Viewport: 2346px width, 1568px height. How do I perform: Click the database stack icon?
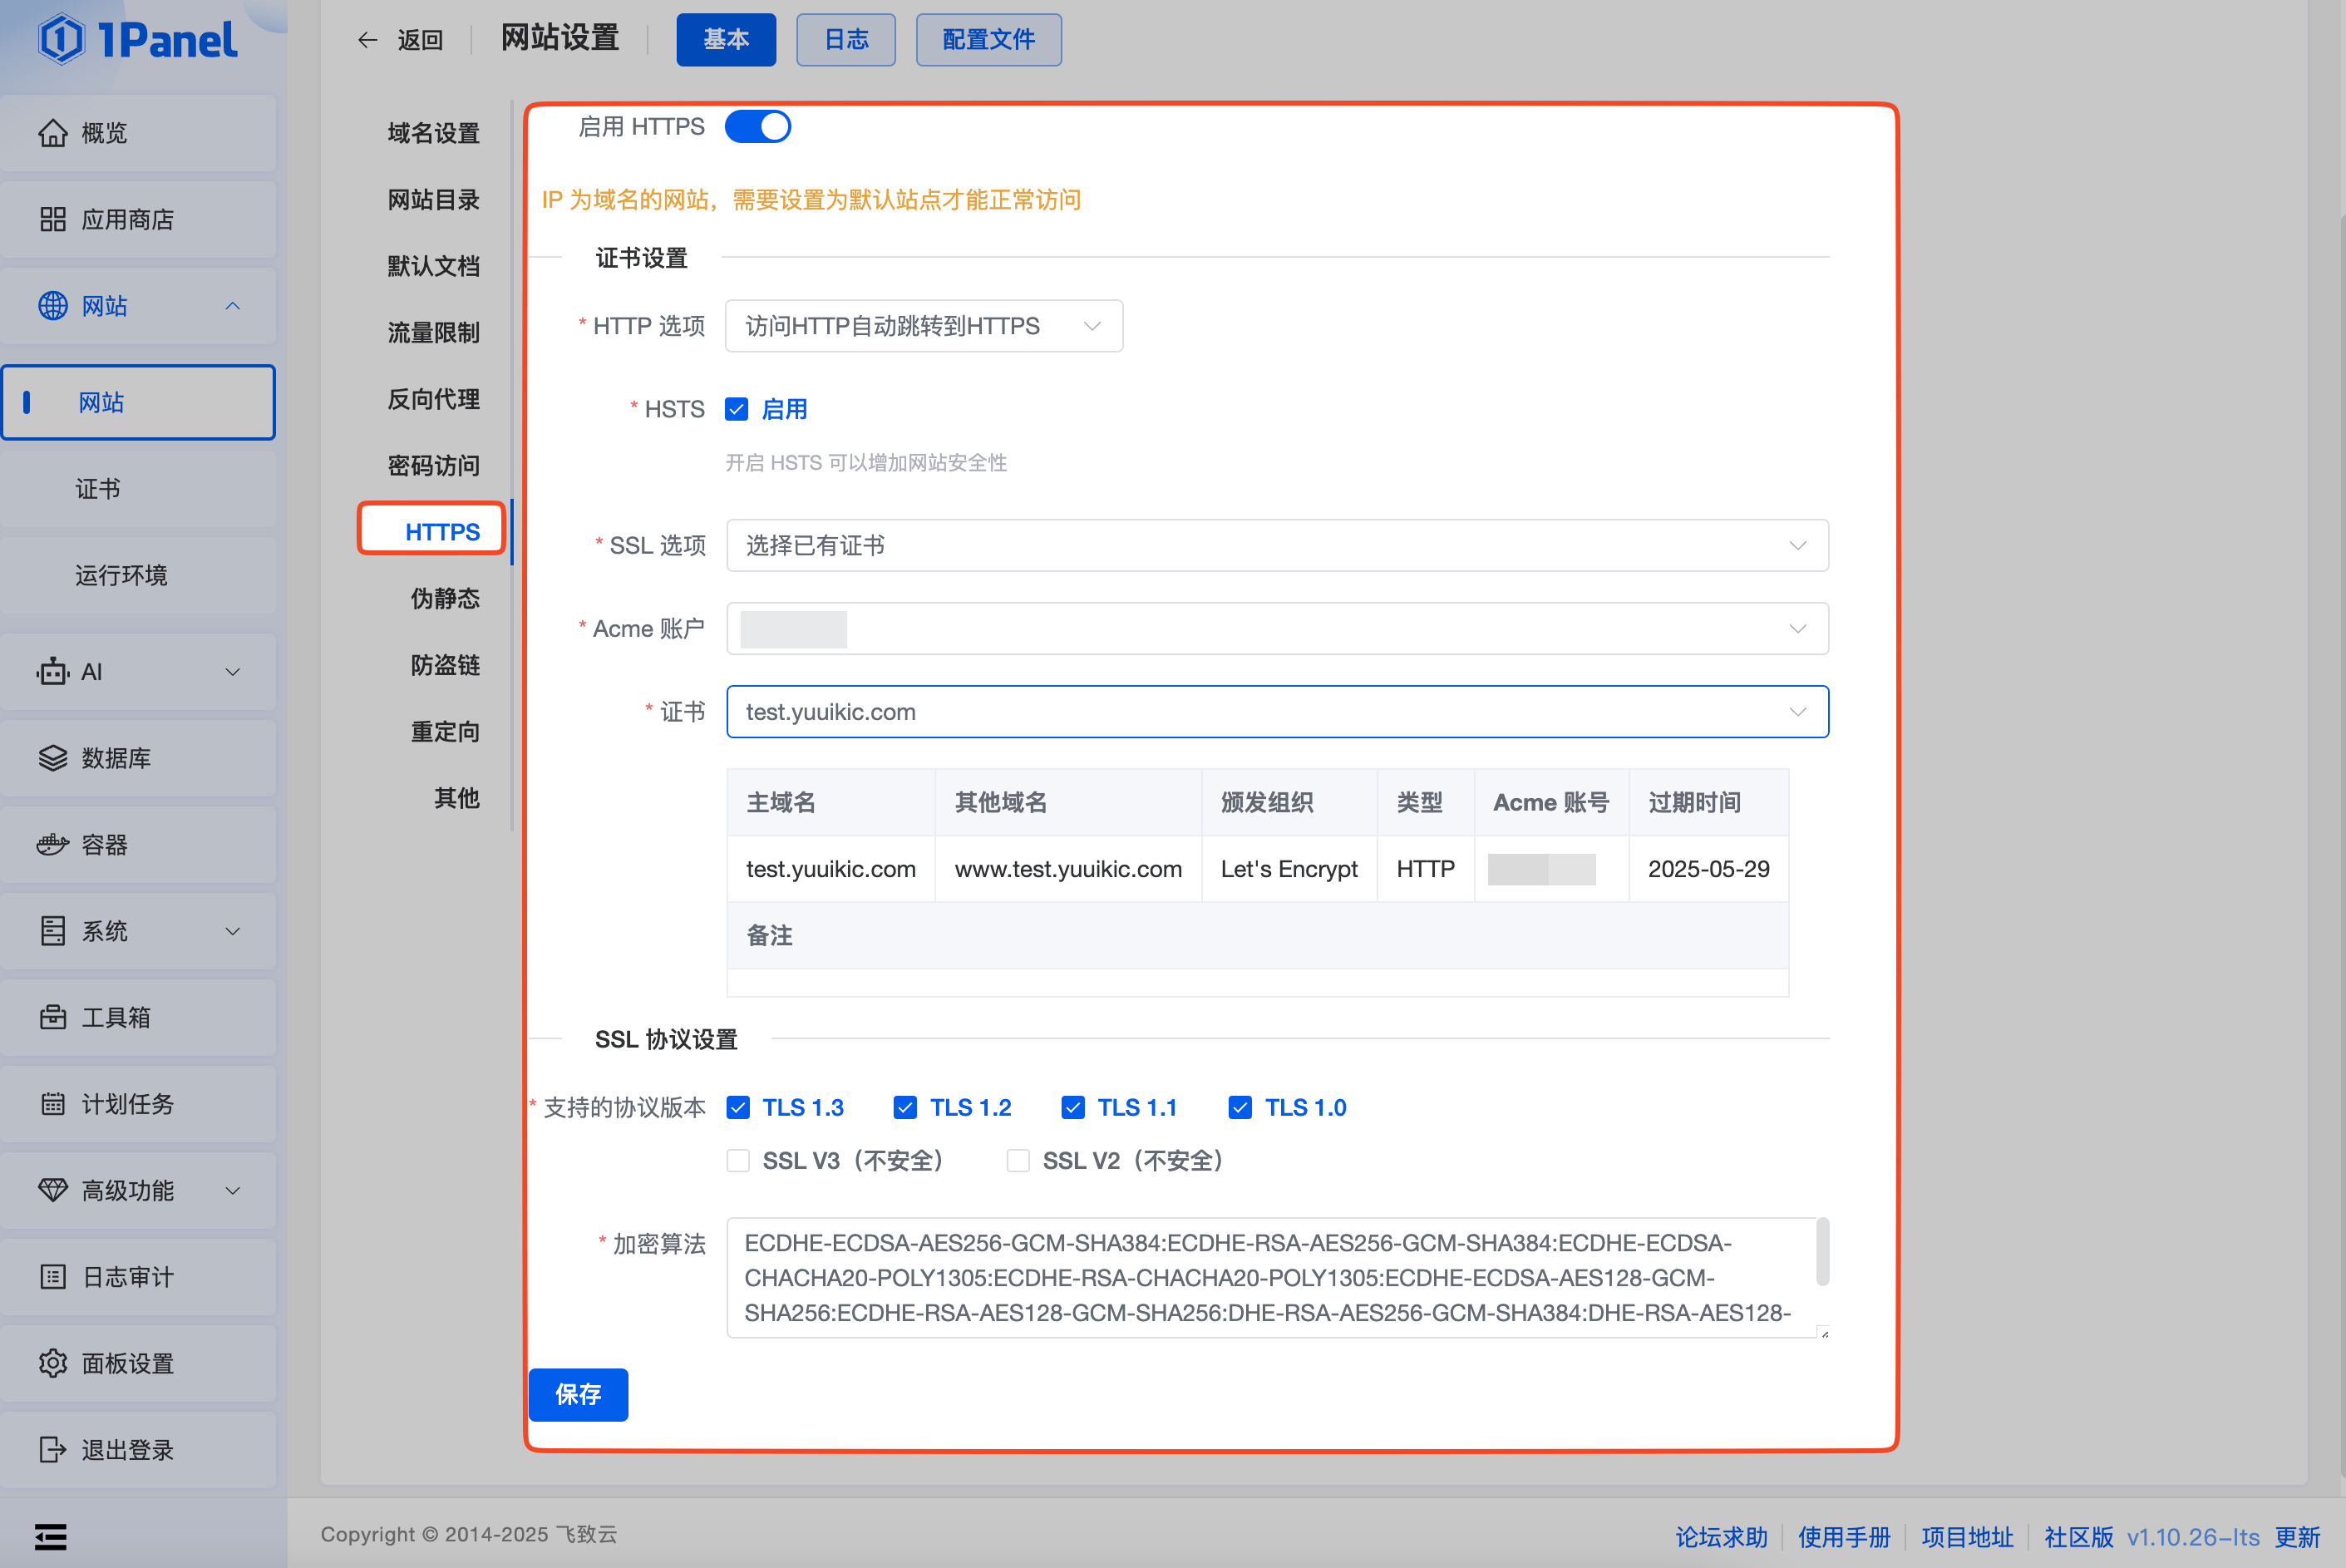(53, 758)
